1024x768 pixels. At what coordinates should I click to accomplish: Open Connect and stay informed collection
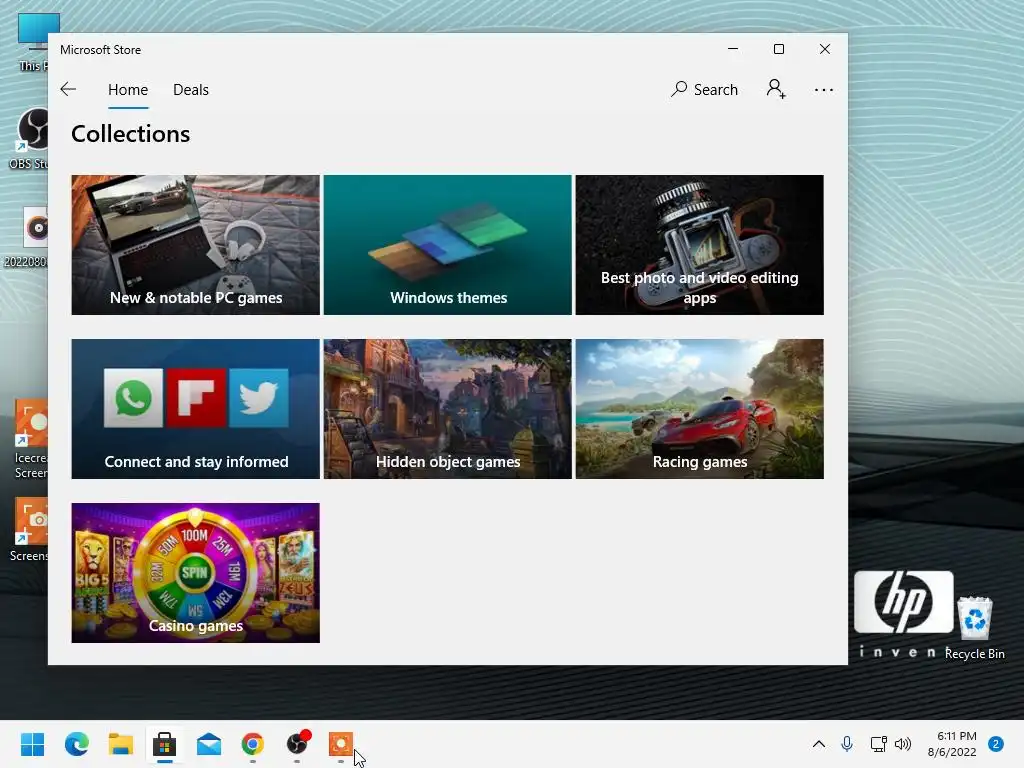(195, 409)
